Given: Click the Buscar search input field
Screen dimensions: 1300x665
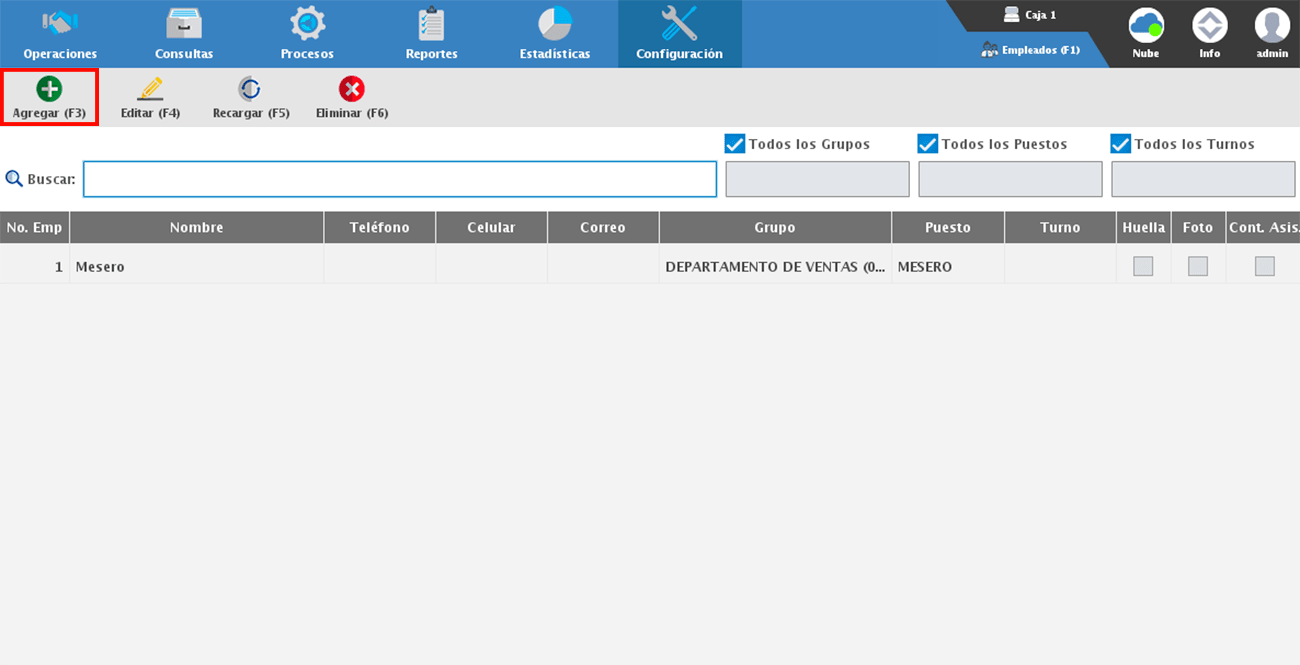Looking at the screenshot, I should click(400, 179).
